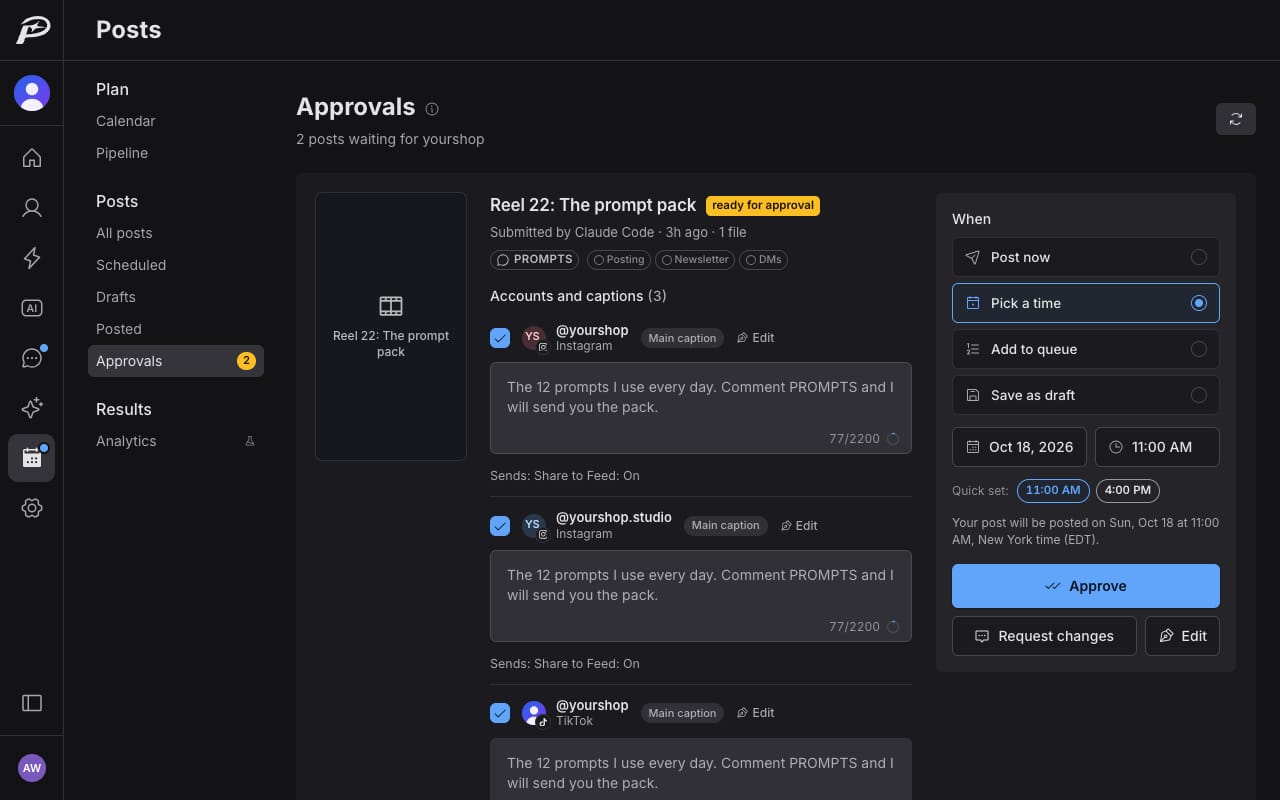Toggle the Newsletter step chip
1280x800 pixels.
pyautogui.click(x=695, y=260)
